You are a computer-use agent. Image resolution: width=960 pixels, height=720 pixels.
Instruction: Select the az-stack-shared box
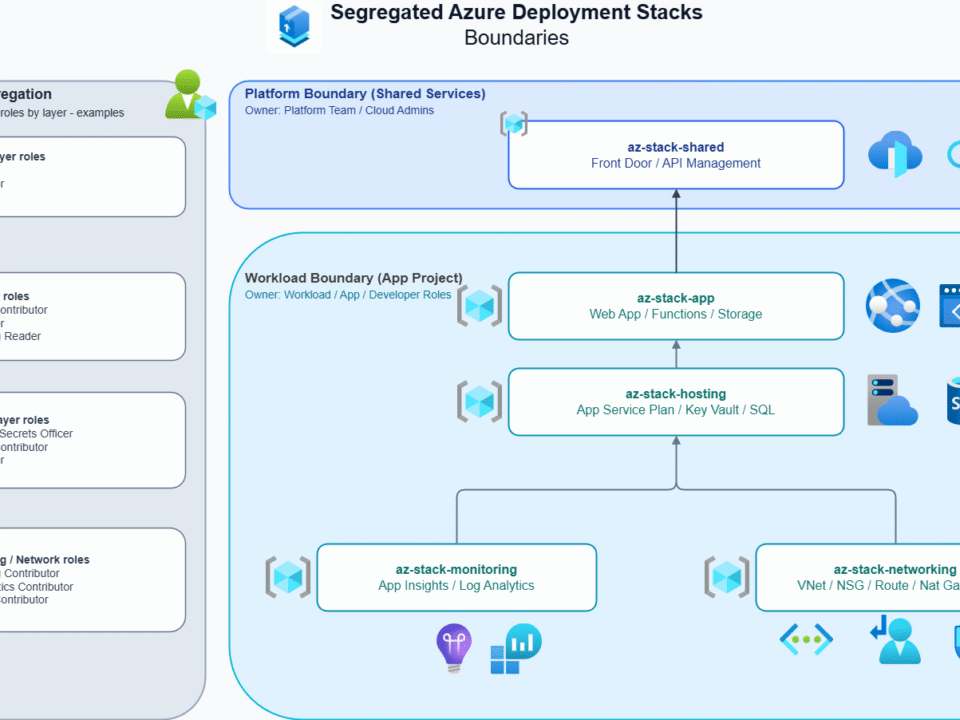pos(675,155)
